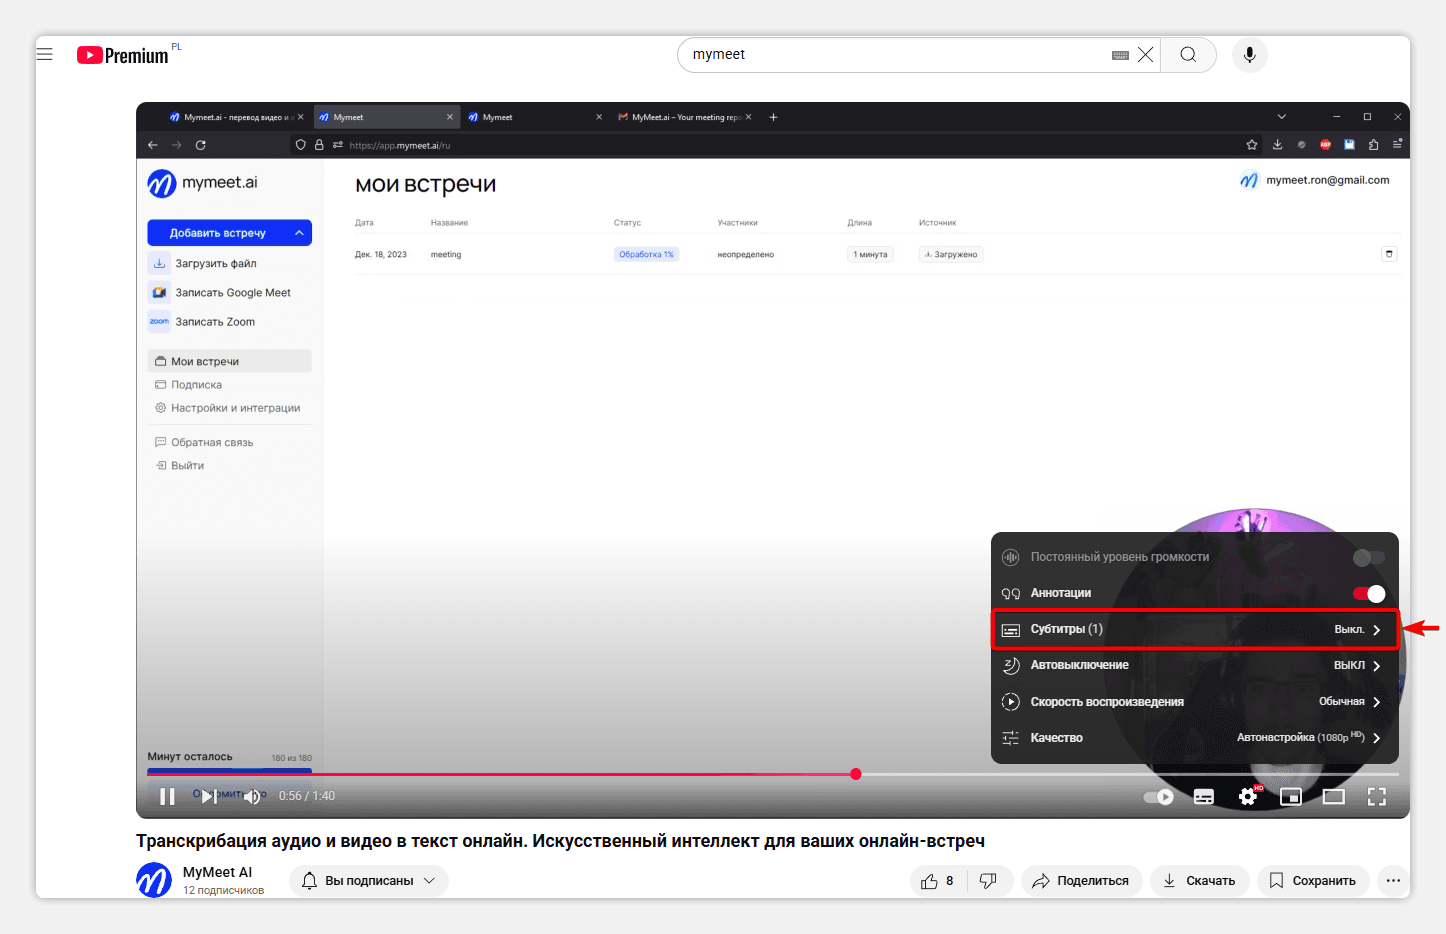Select the Mymeet.ai - перевод видео browser tab
This screenshot has height=934, width=1446.
click(x=237, y=117)
